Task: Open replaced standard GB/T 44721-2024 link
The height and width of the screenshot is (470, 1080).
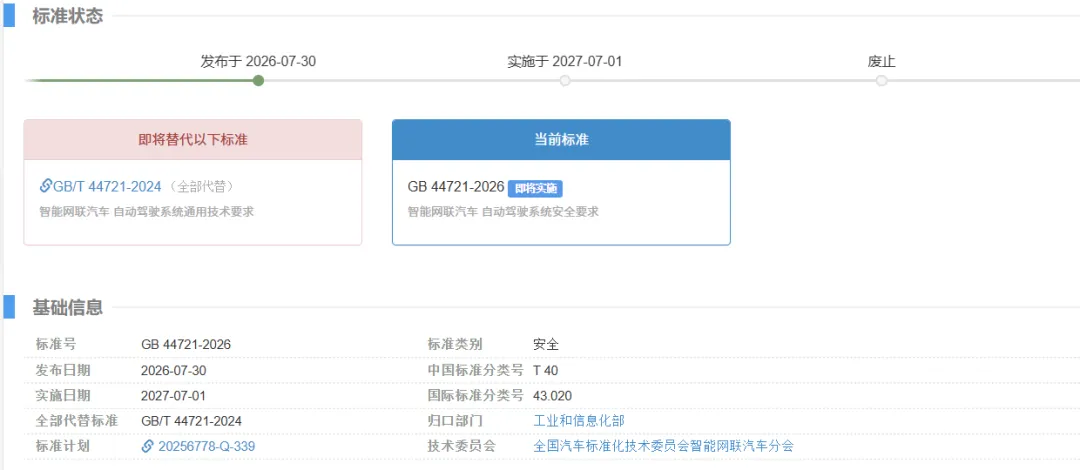Action: pyautogui.click(x=107, y=186)
